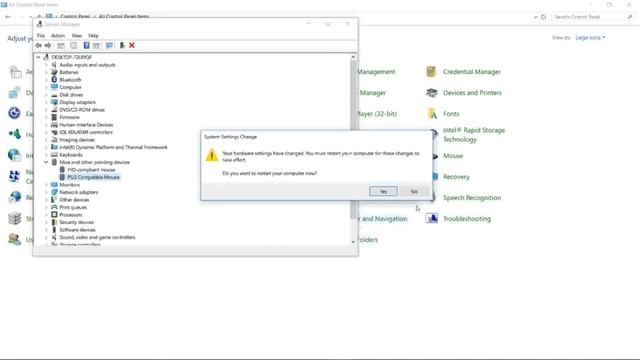Screen dimensions: 640x360
Task: Open Recovery in Control Panel
Action: (456, 177)
